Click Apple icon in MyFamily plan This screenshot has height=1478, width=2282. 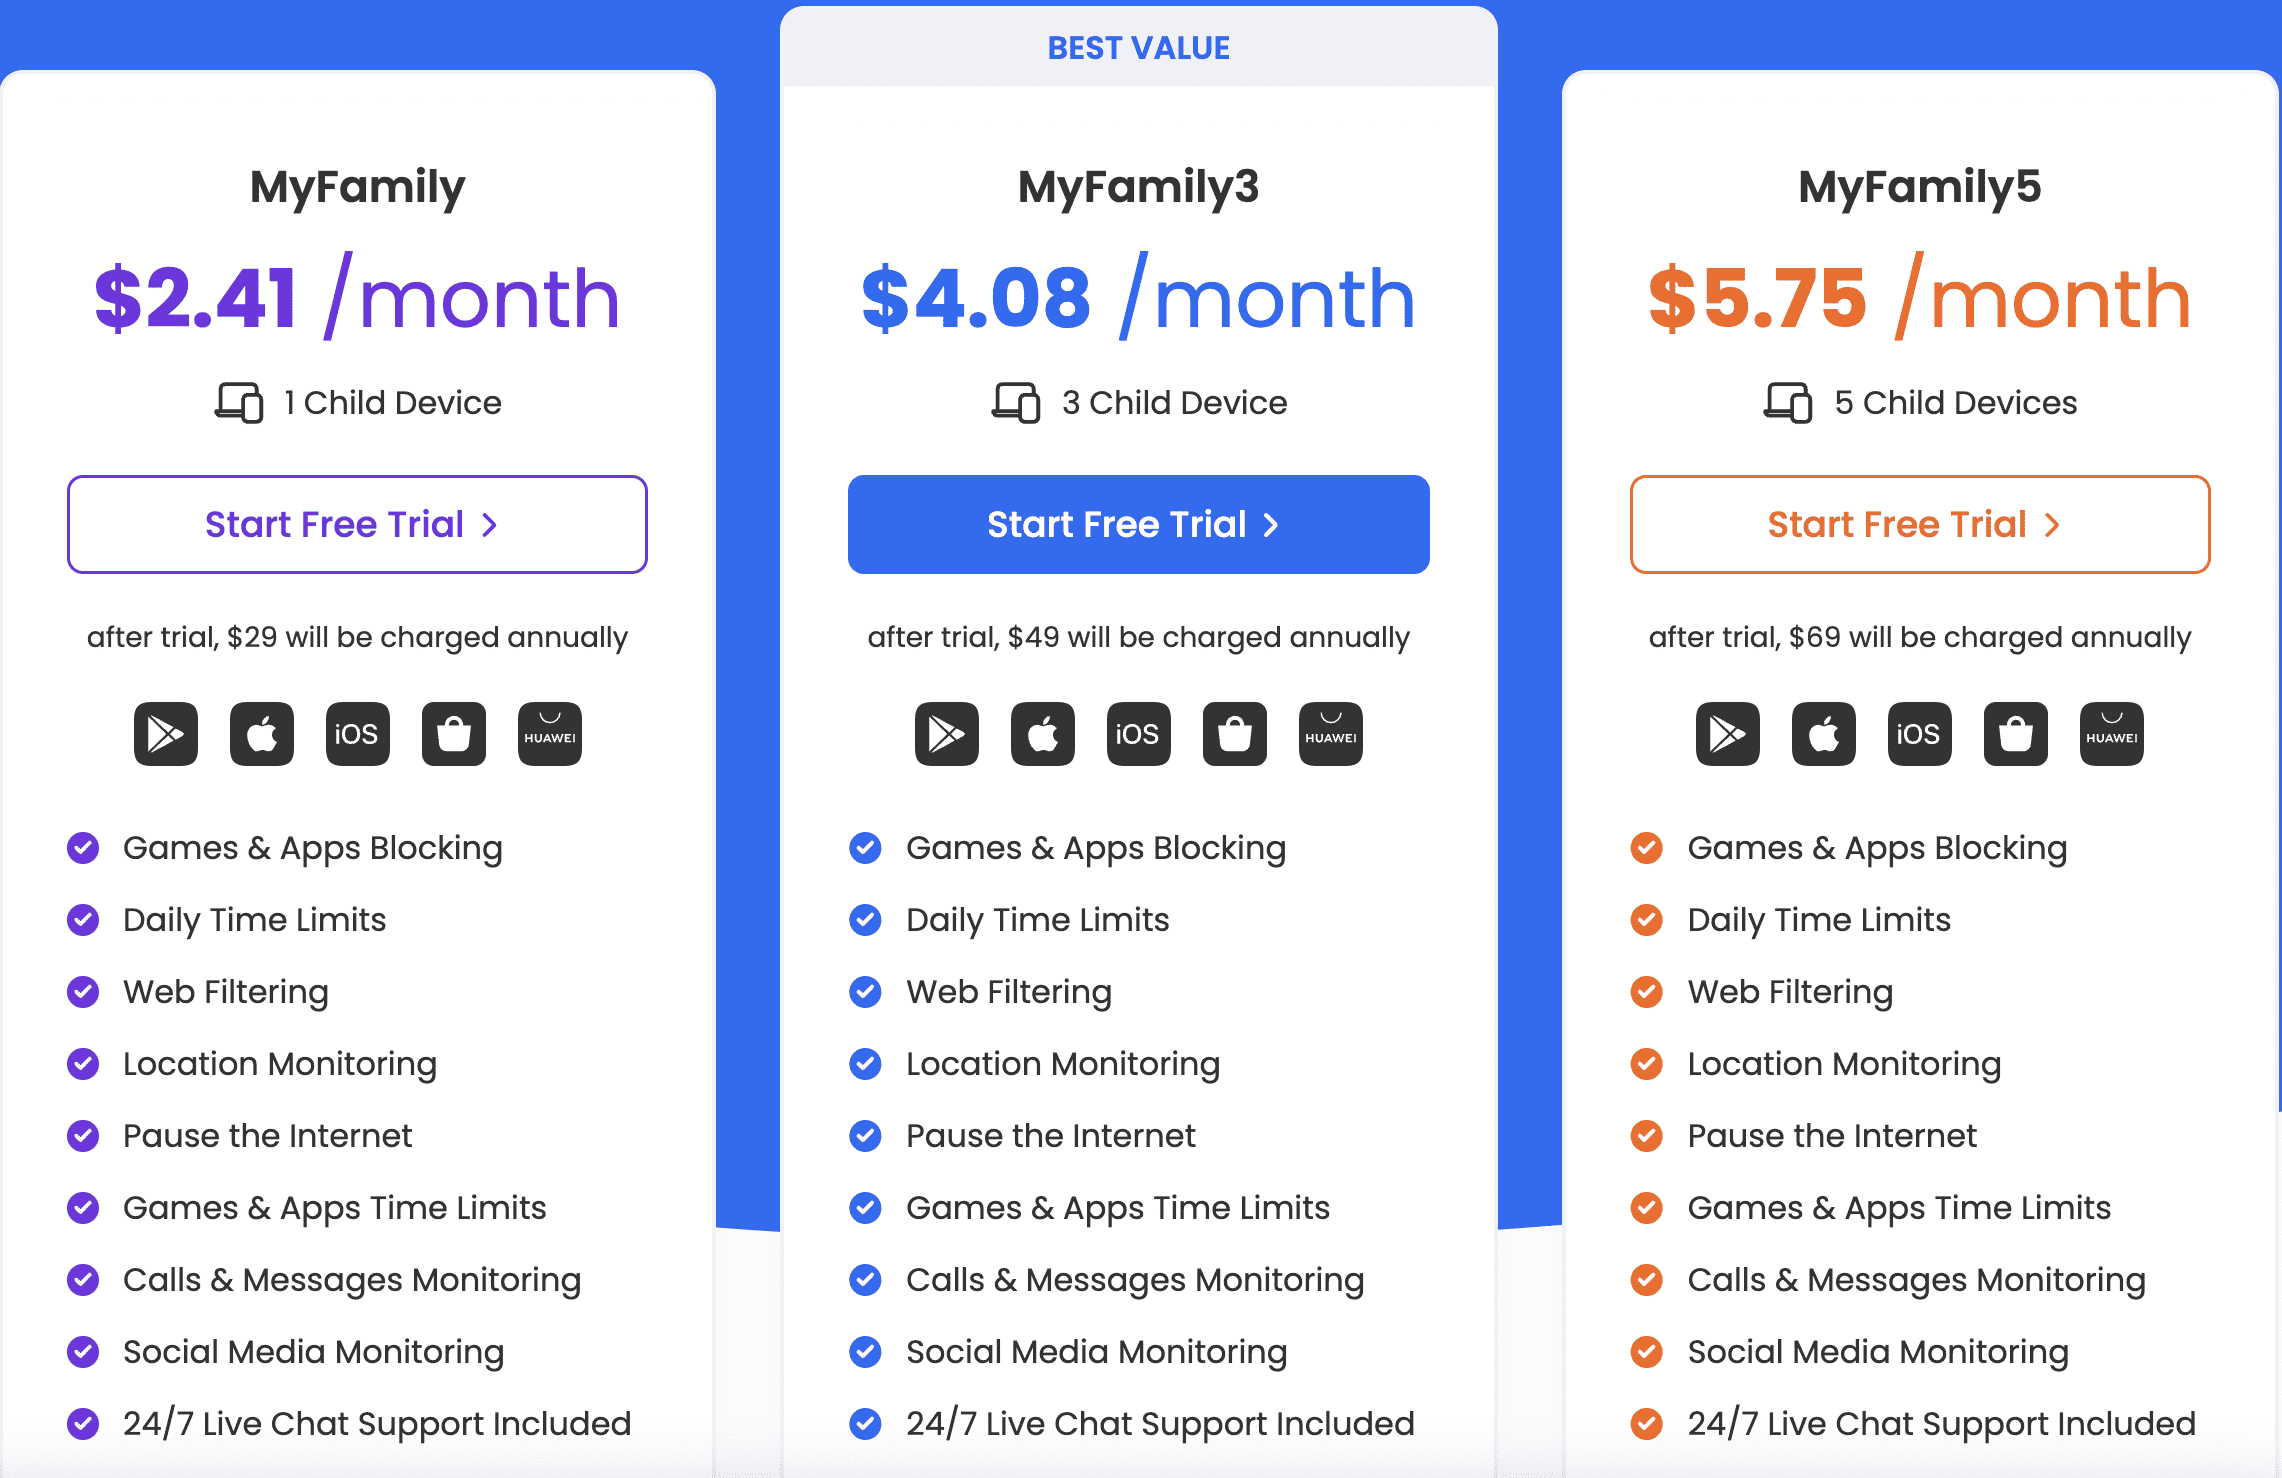pyautogui.click(x=262, y=734)
